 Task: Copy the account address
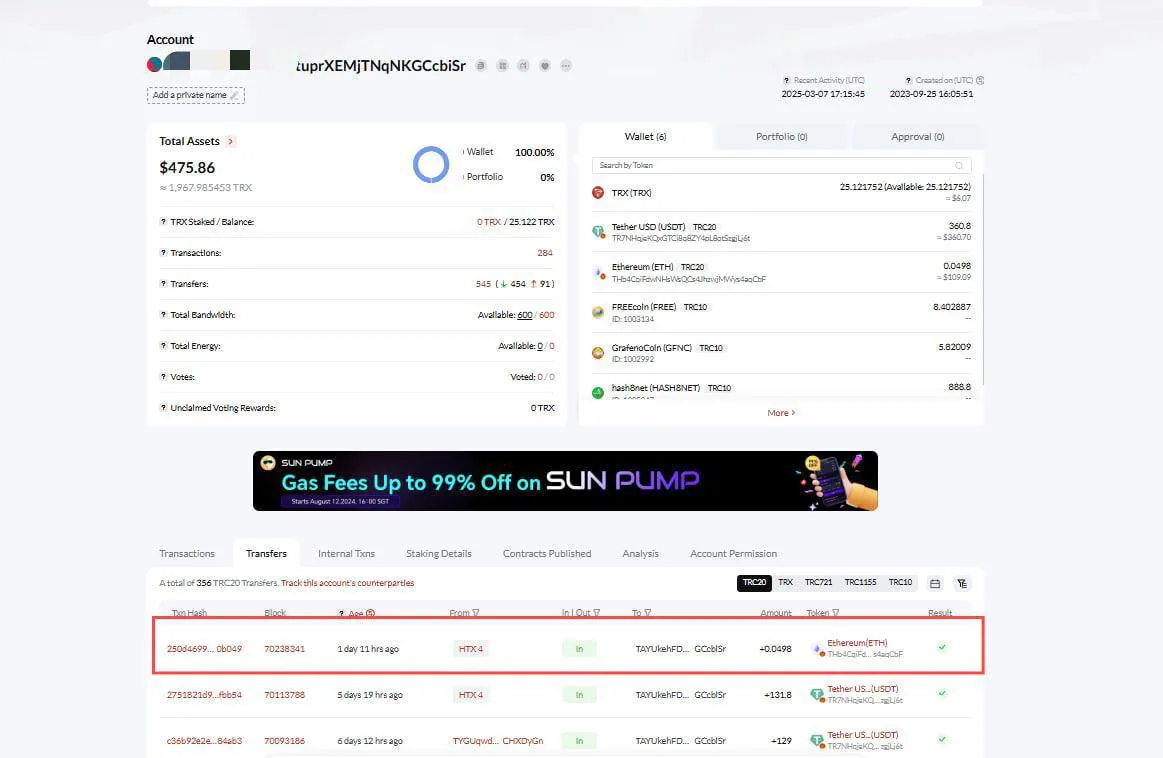pyautogui.click(x=481, y=65)
